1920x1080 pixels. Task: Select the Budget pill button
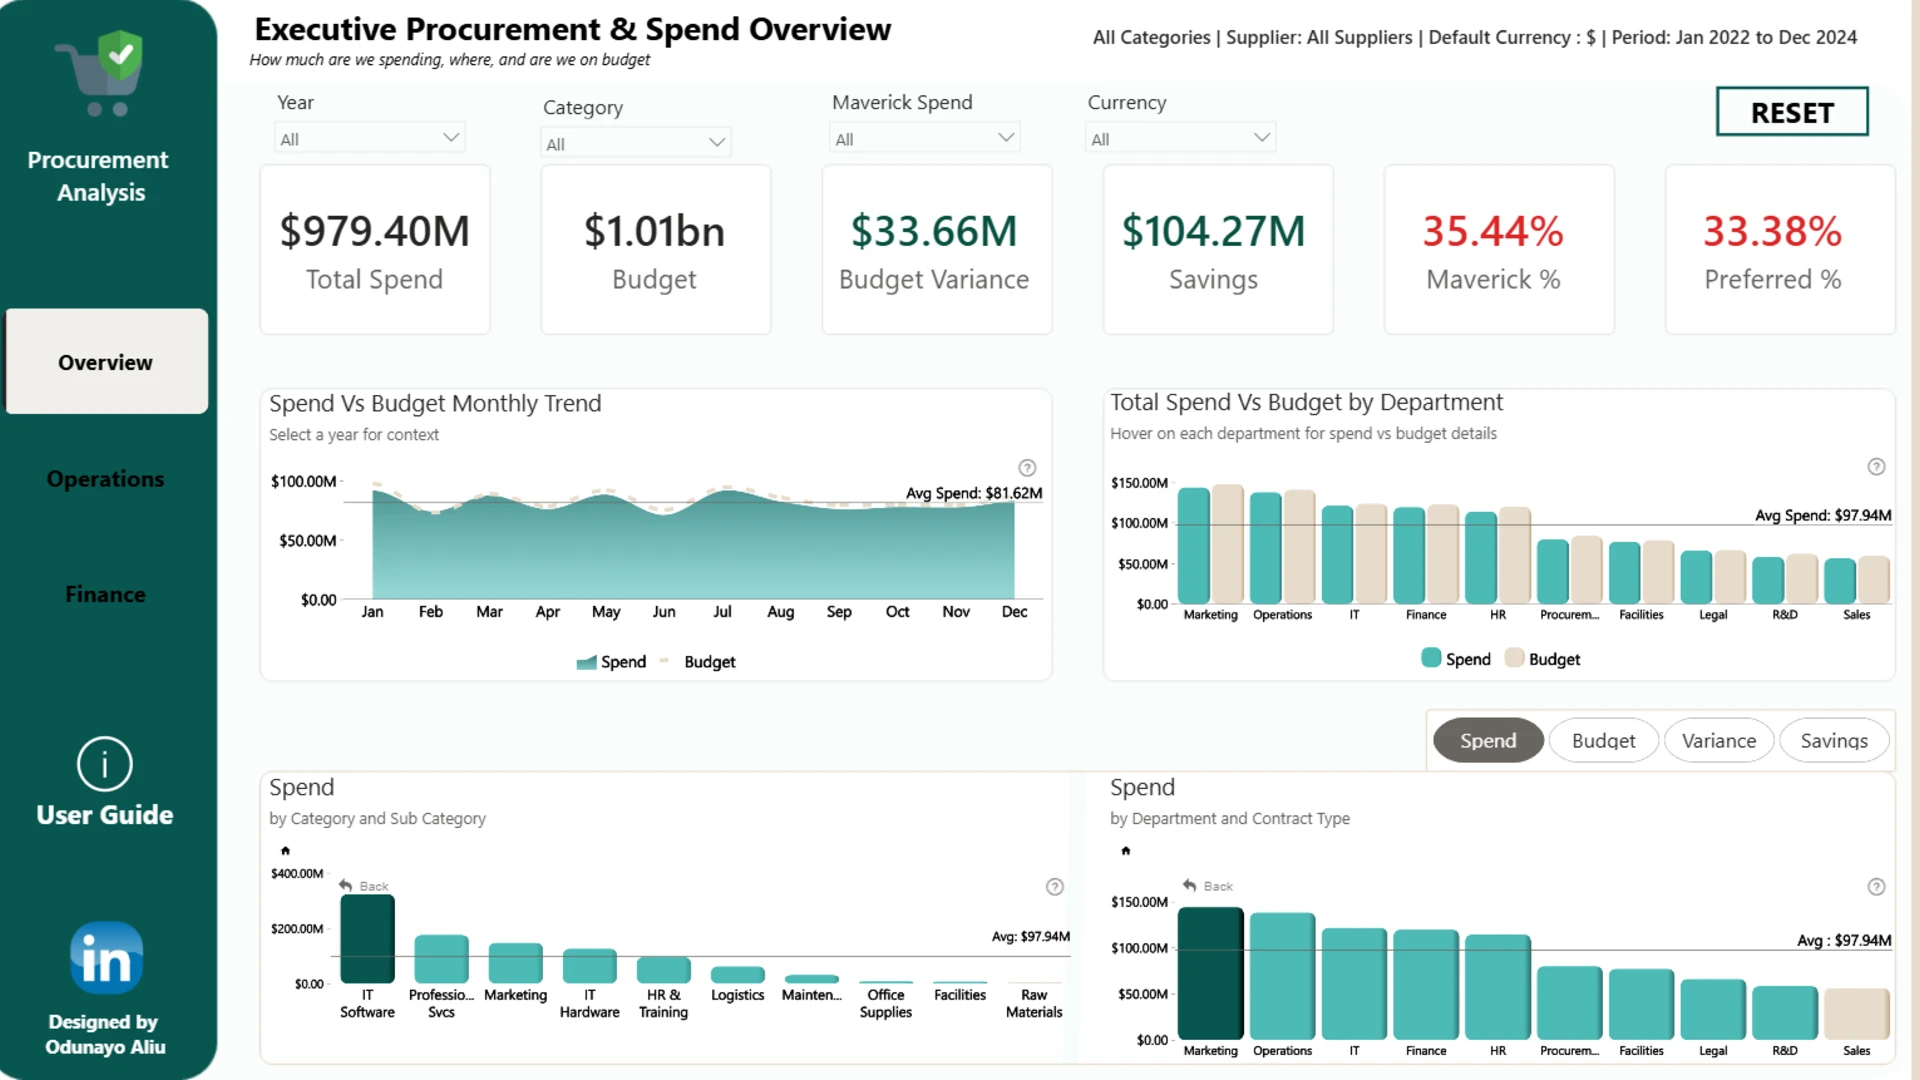click(1603, 741)
